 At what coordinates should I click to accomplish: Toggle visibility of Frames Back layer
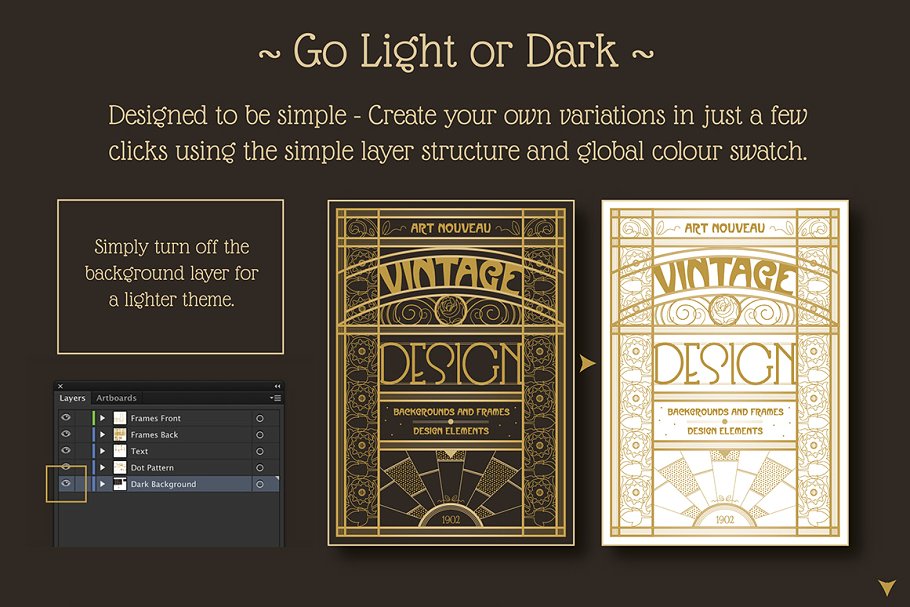click(x=66, y=434)
